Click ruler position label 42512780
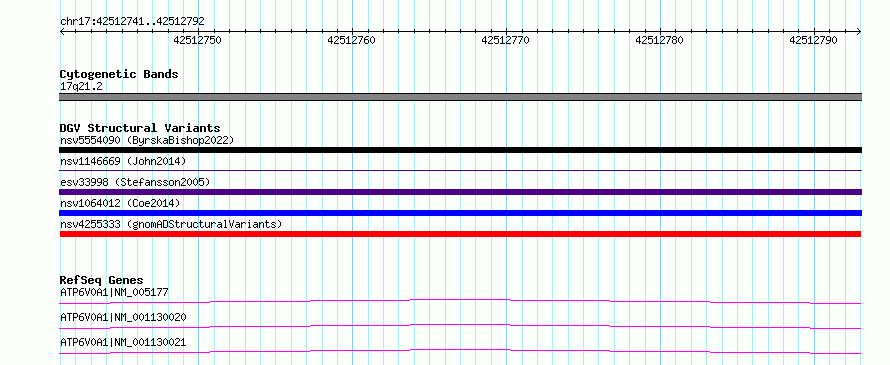Viewport: 890px width, 365px height. (x=659, y=40)
